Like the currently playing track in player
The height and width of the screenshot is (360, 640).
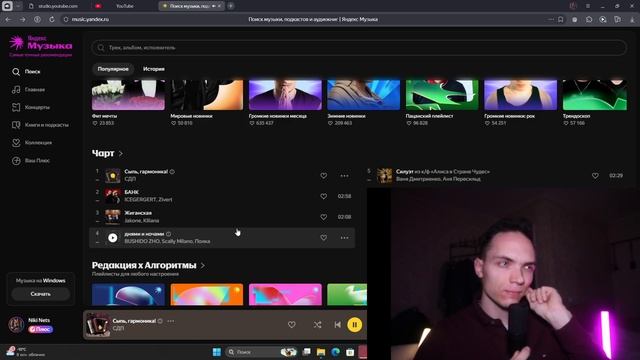(291, 325)
